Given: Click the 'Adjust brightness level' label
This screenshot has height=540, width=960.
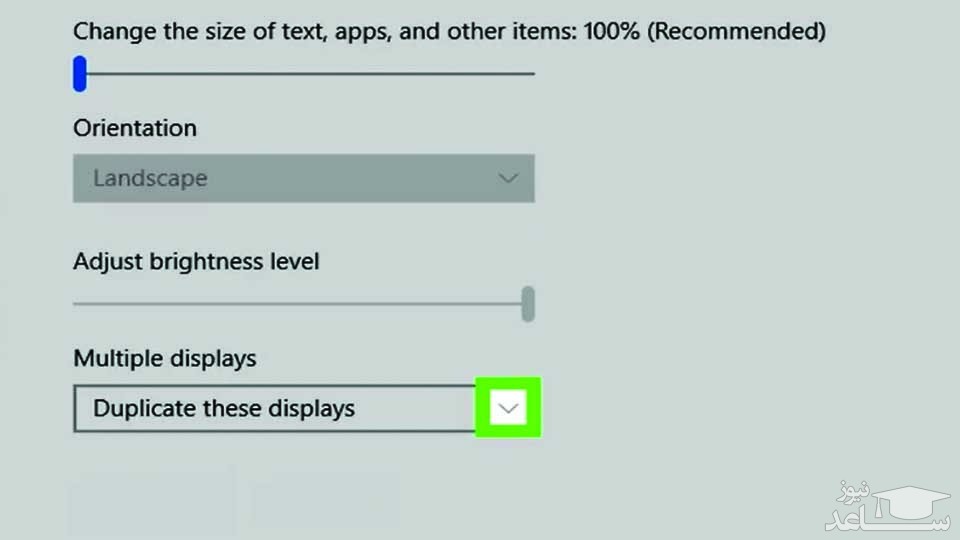Looking at the screenshot, I should tap(196, 262).
